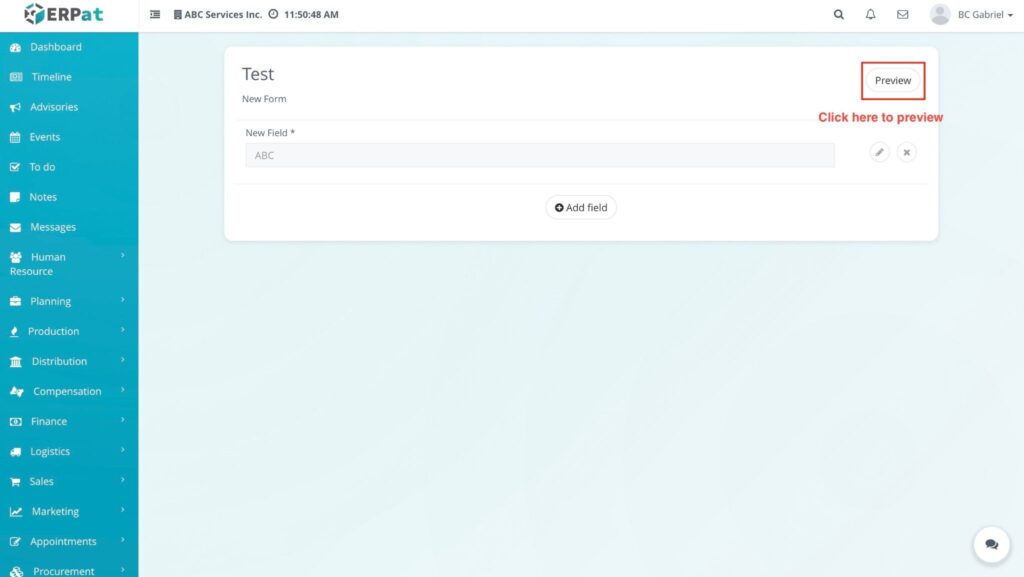Click the Logistics truck icon
This screenshot has height=577, width=1024.
16,452
